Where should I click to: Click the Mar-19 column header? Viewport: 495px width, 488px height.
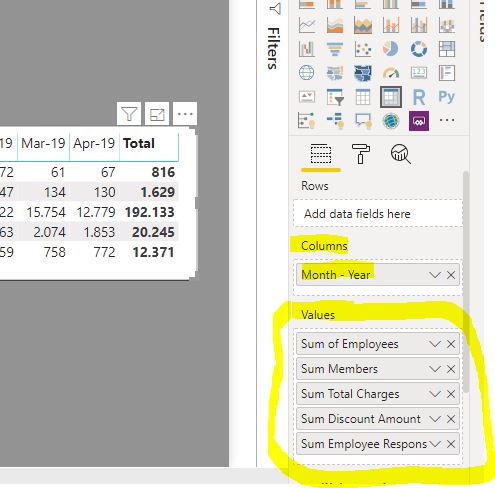[43, 144]
